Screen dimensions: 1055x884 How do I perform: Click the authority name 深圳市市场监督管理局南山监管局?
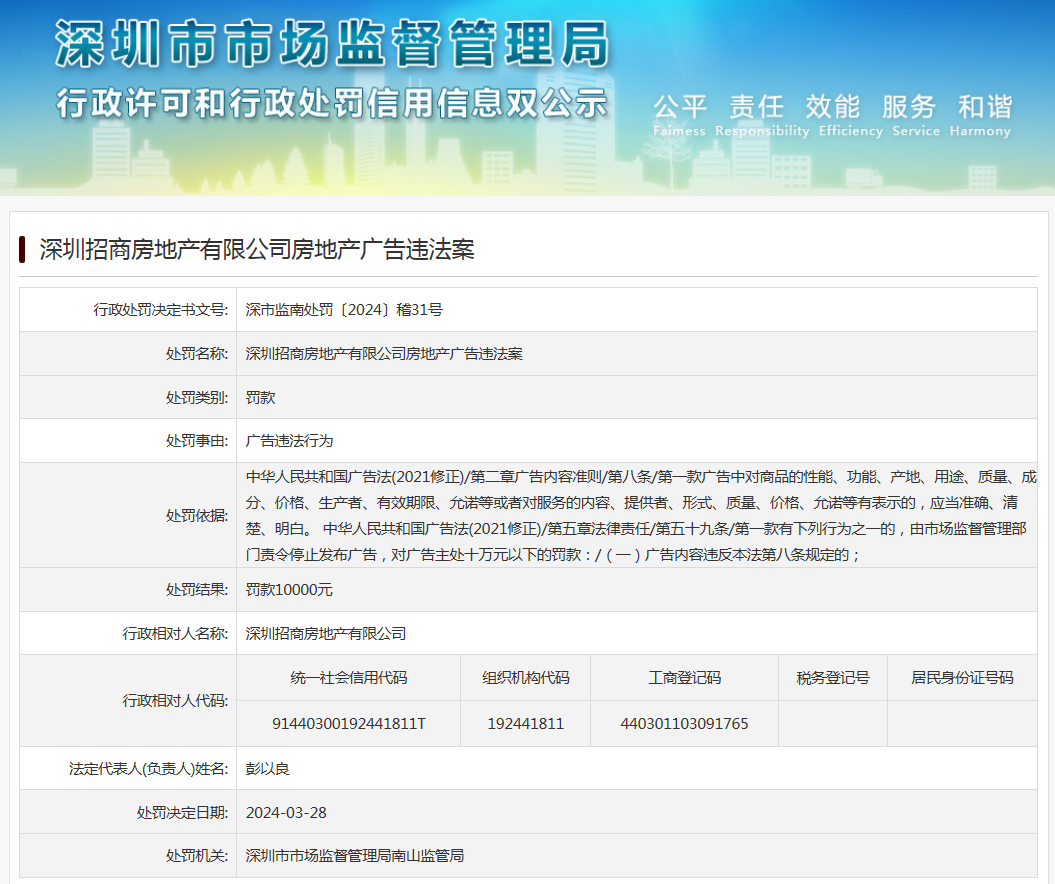355,856
